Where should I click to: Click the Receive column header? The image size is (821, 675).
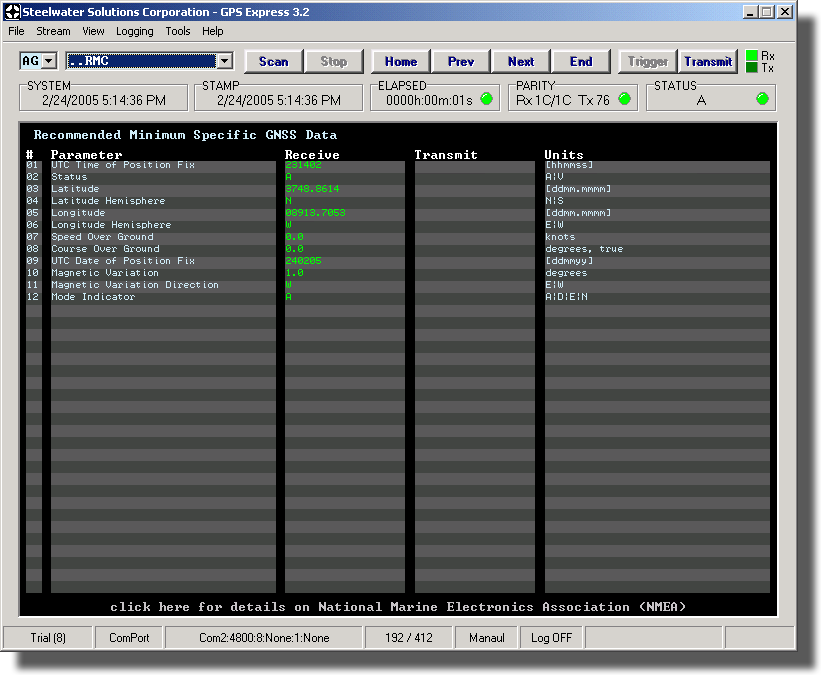(312, 155)
